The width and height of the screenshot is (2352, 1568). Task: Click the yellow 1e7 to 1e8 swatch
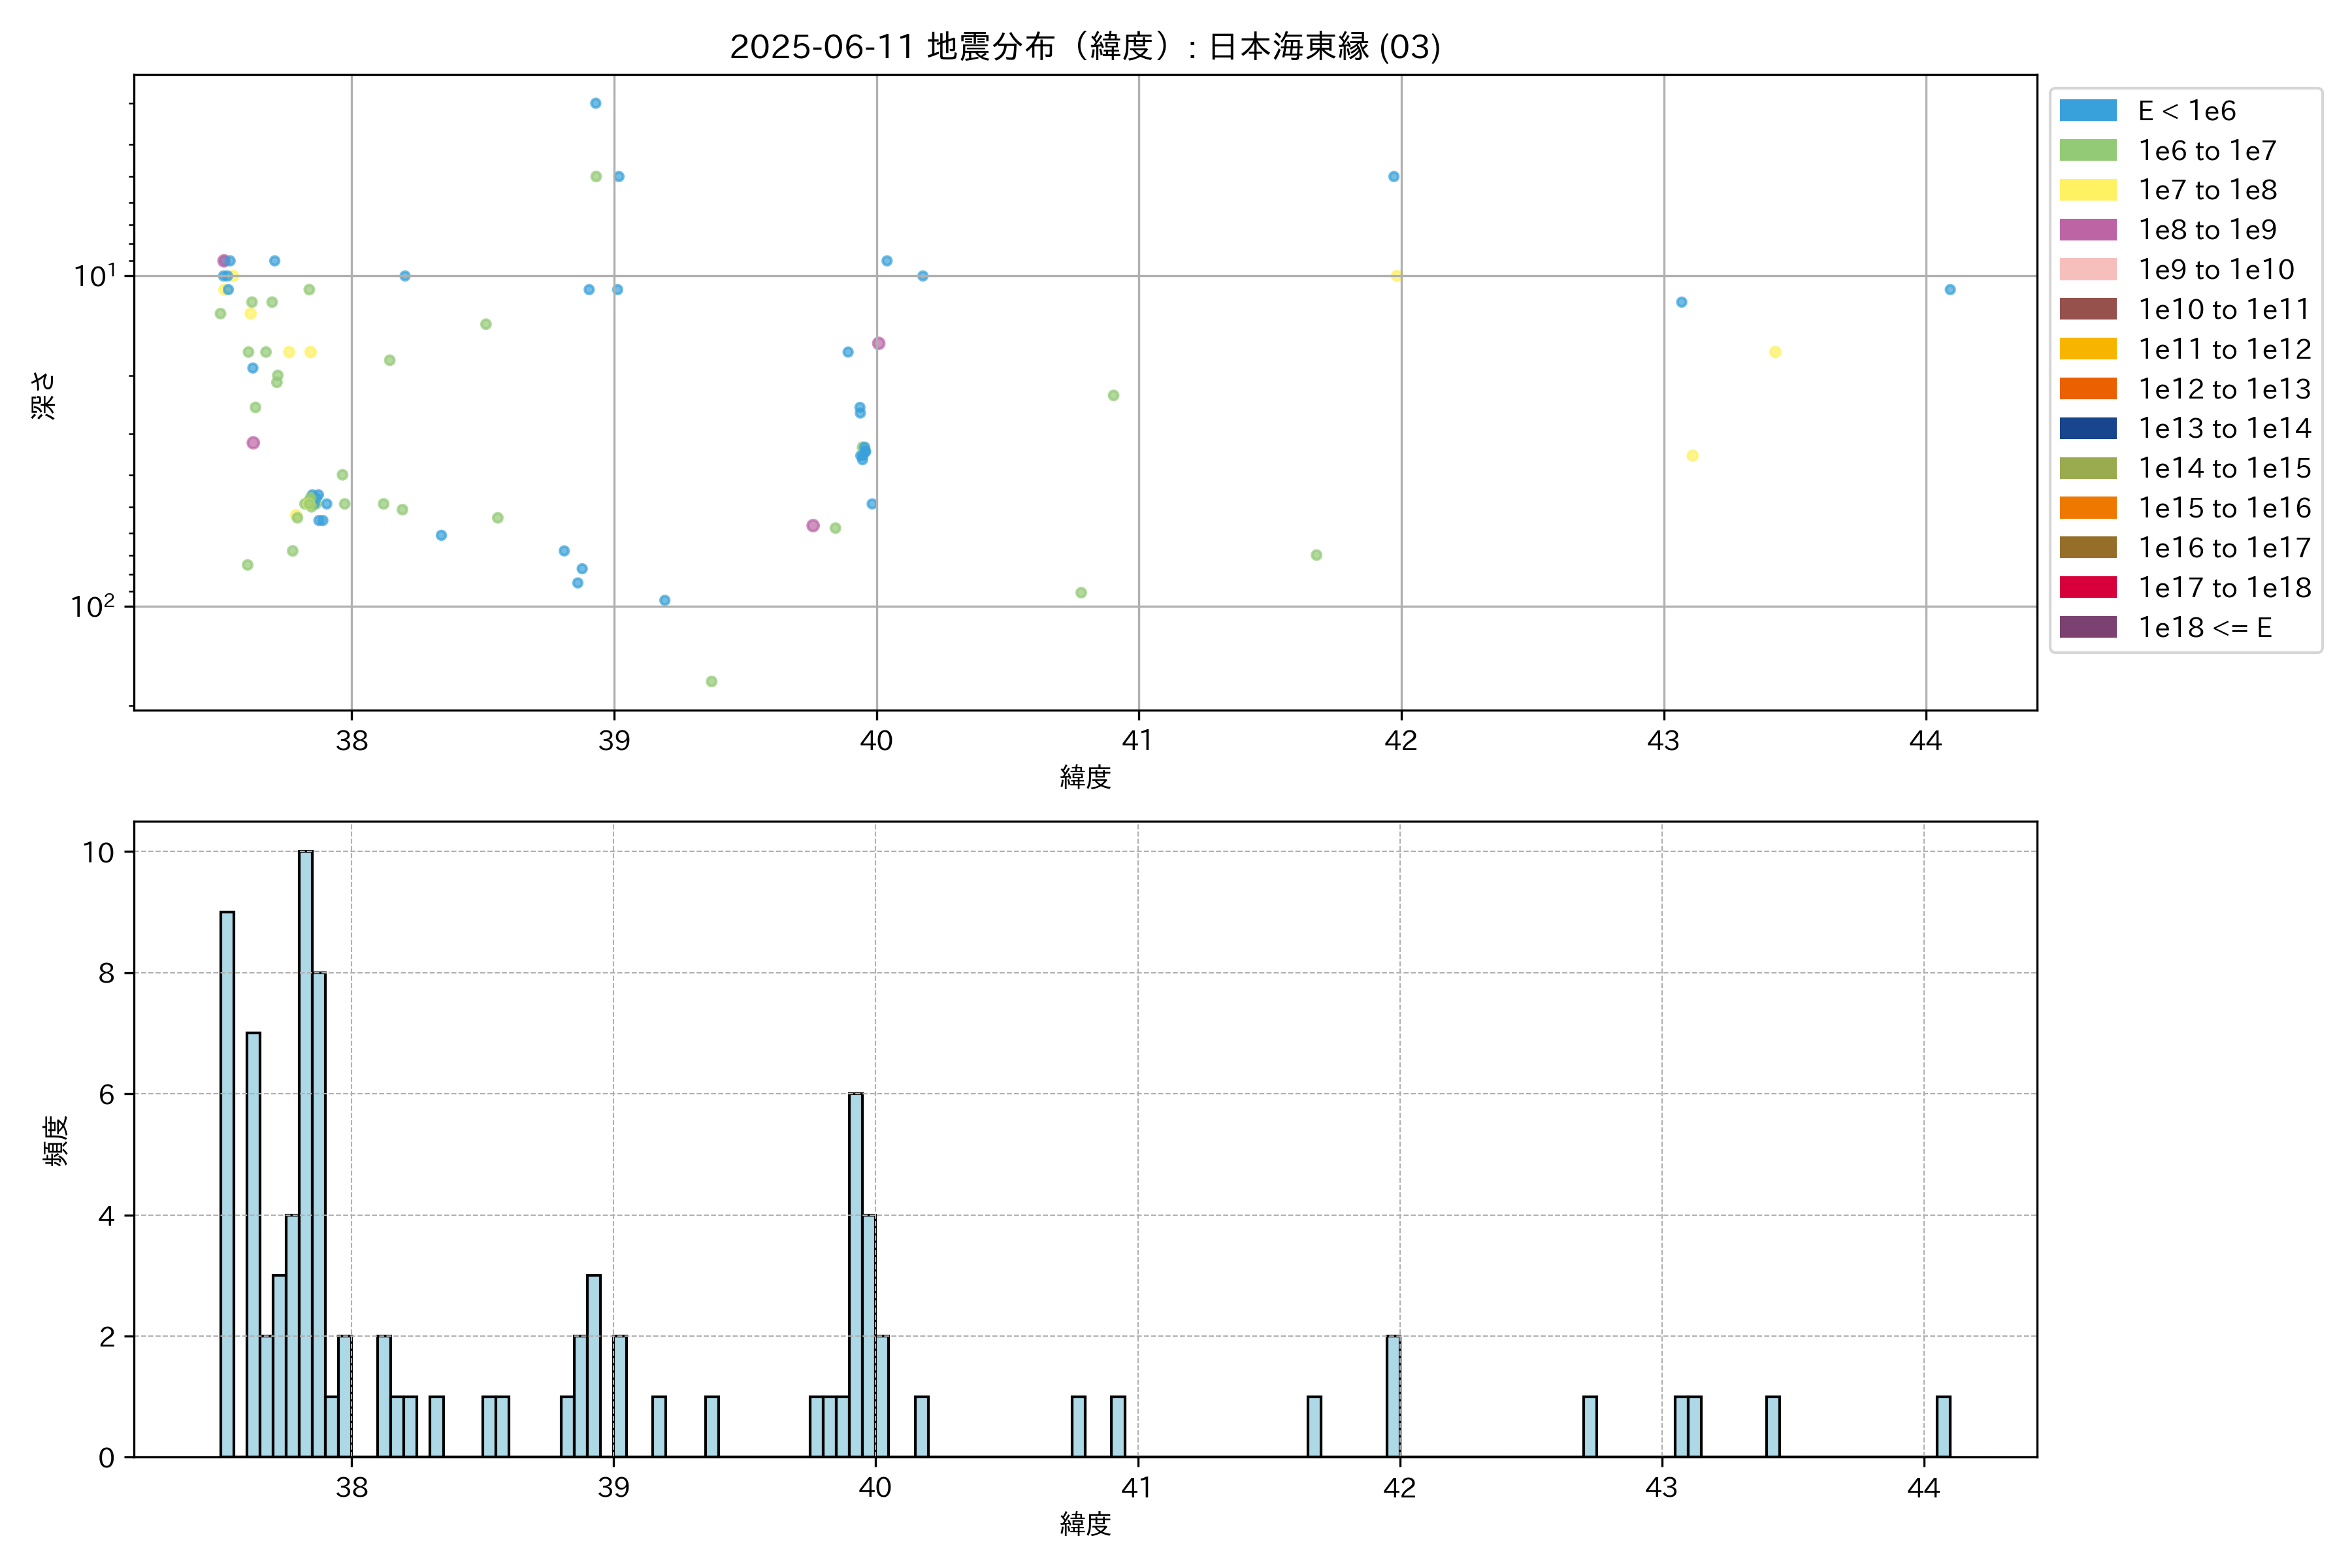(2087, 190)
